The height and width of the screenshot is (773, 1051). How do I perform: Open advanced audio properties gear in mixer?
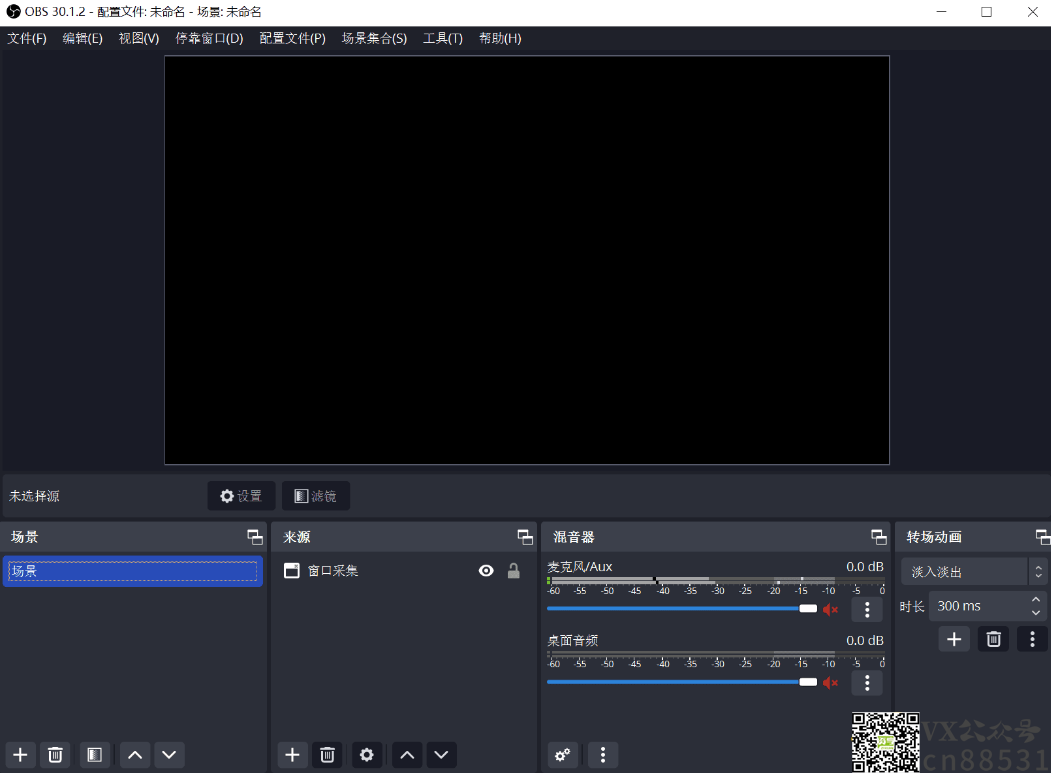point(562,755)
